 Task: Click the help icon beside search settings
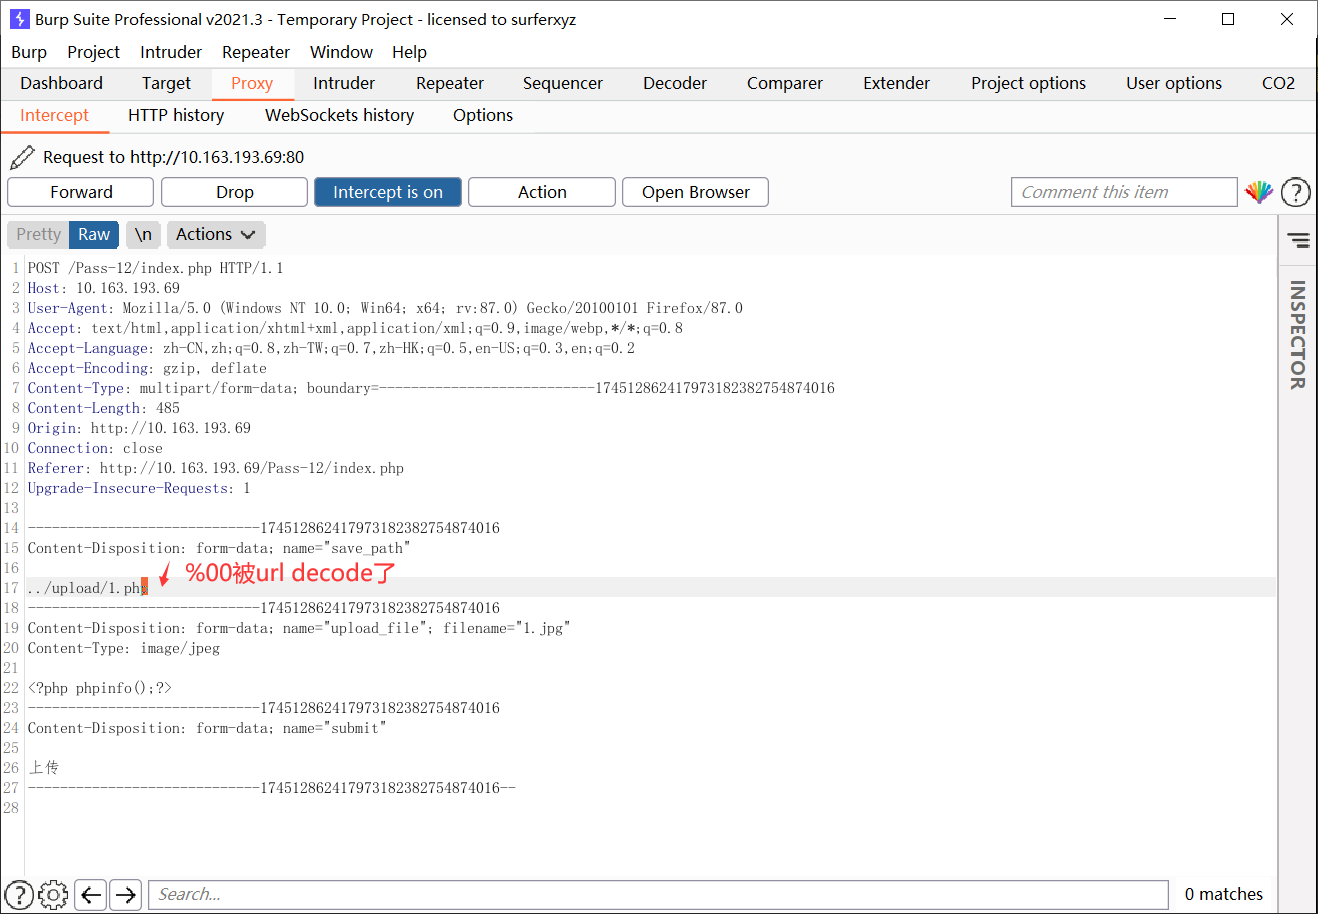(x=19, y=894)
